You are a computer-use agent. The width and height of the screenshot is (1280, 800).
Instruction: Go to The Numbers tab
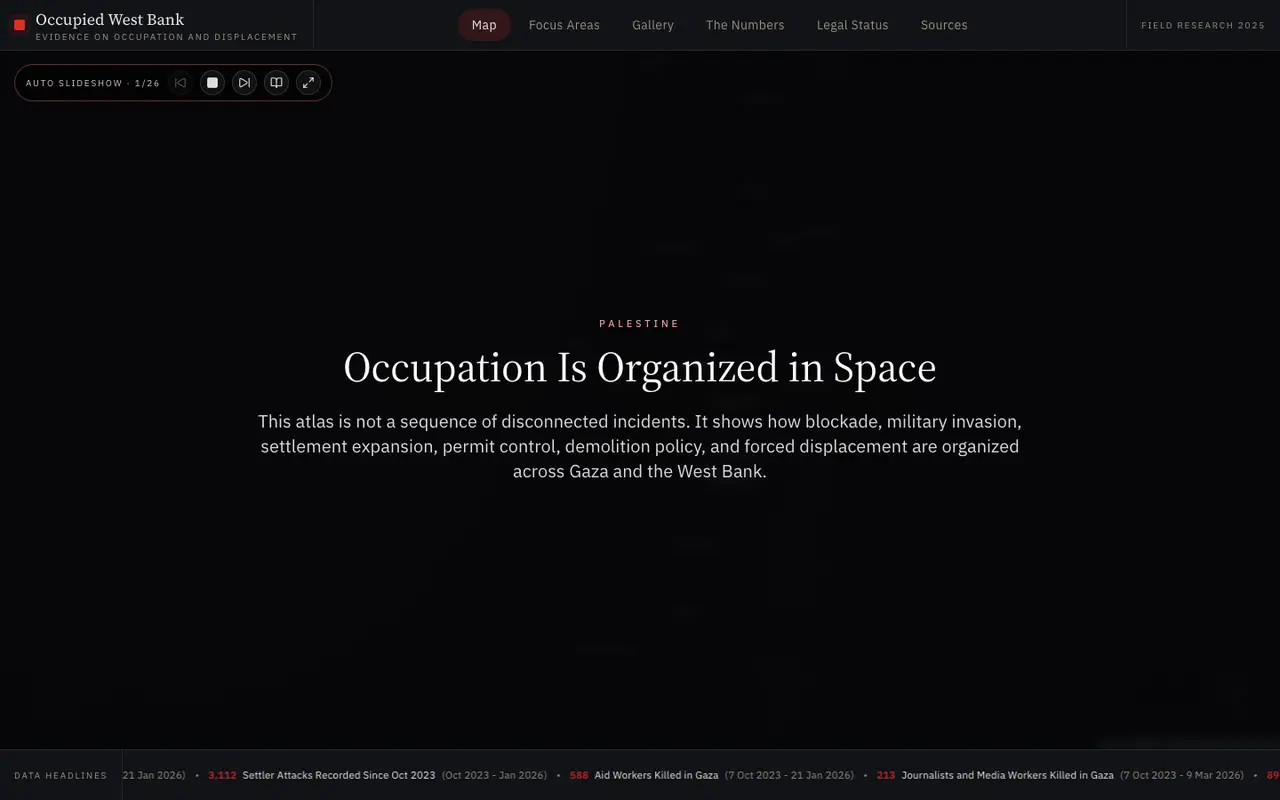(745, 25)
